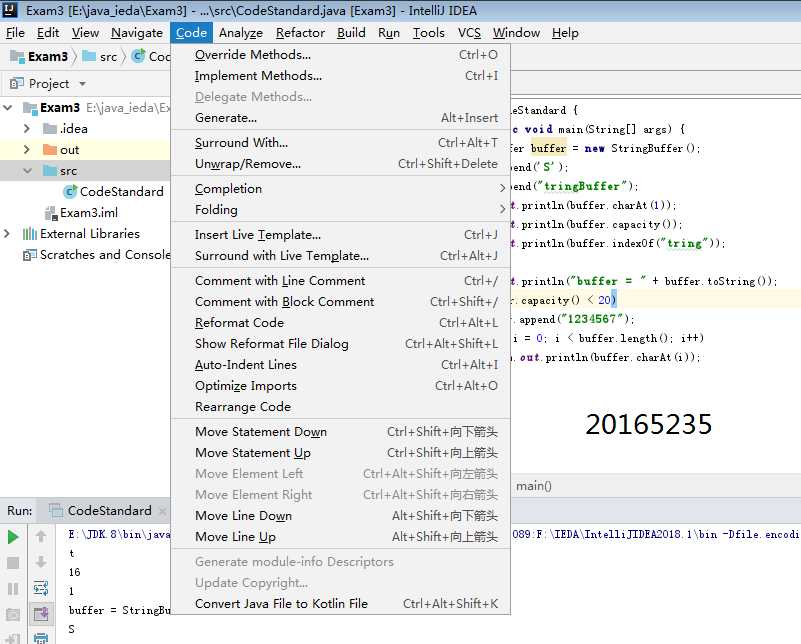Image resolution: width=801 pixels, height=644 pixels.
Task: Open the Window menu
Action: [516, 33]
